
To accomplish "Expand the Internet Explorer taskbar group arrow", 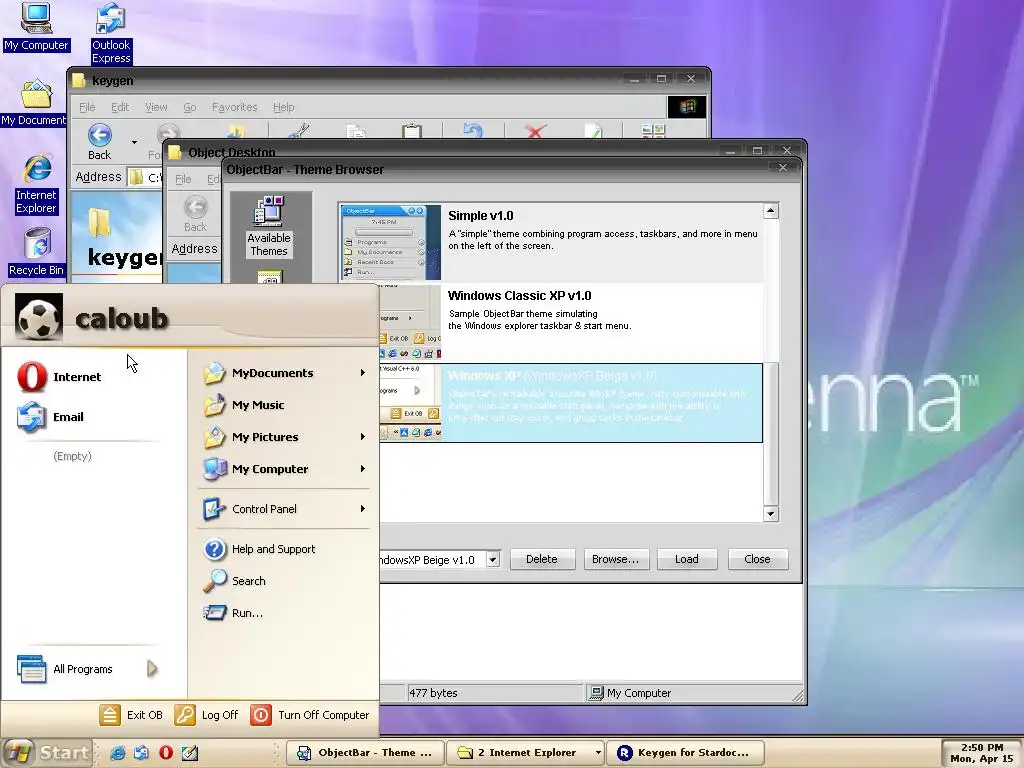I will (598, 752).
